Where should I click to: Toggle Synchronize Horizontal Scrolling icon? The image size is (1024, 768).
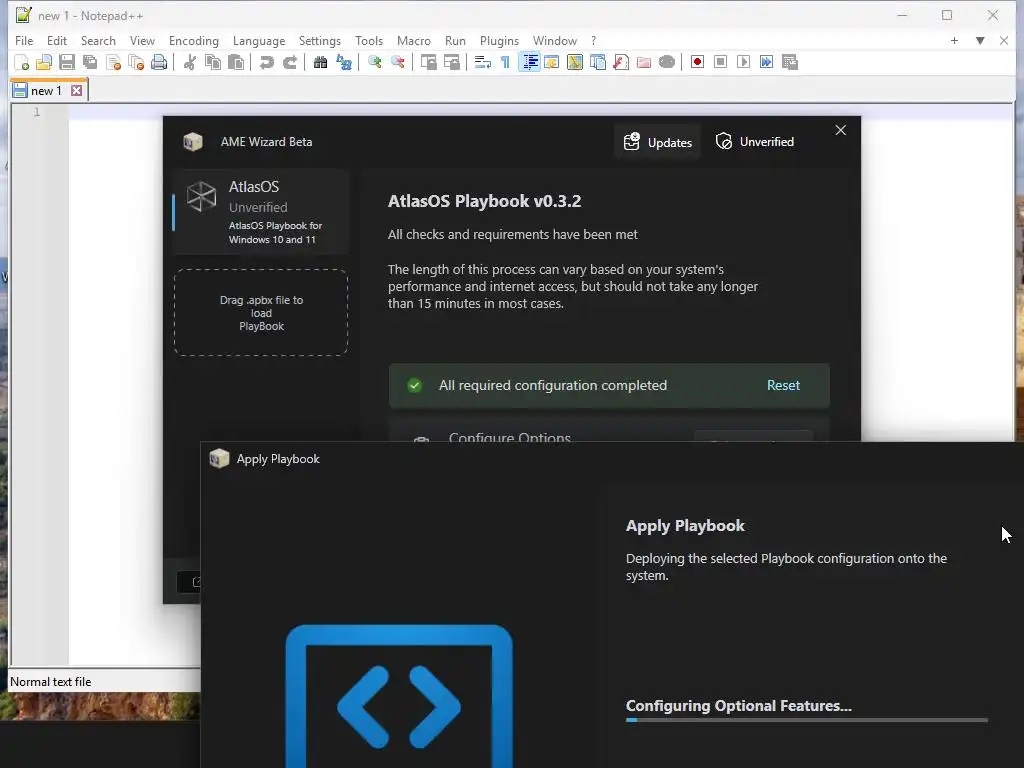click(452, 62)
